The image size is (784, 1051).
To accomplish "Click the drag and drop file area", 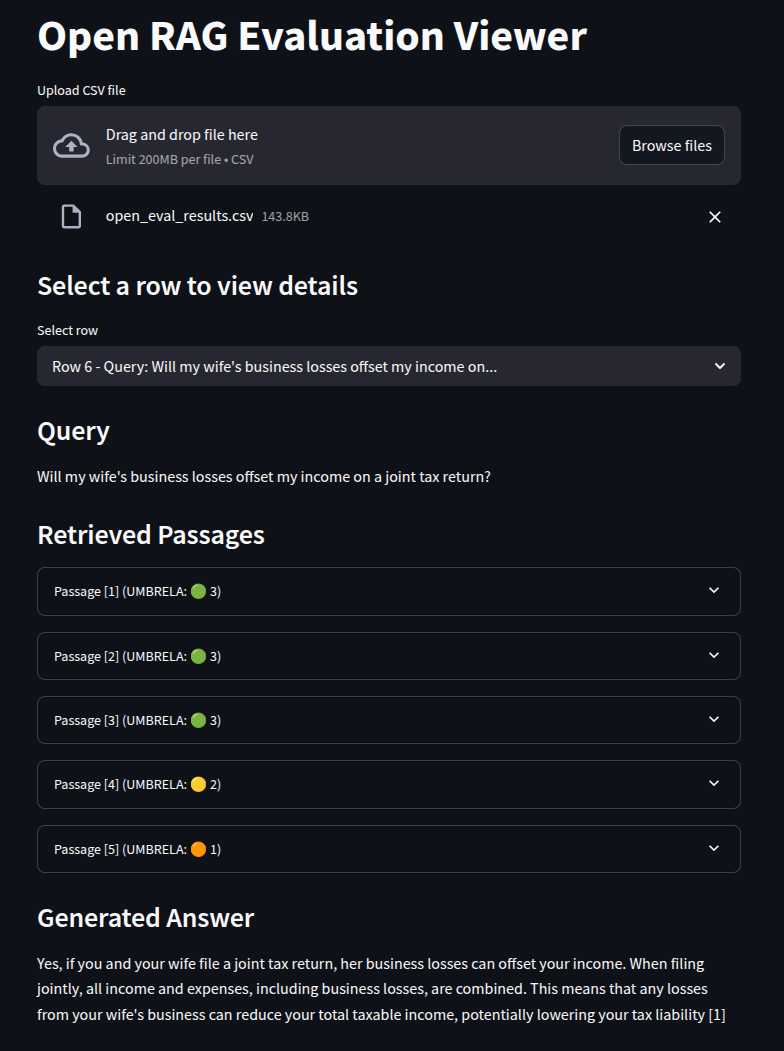I will [389, 145].
